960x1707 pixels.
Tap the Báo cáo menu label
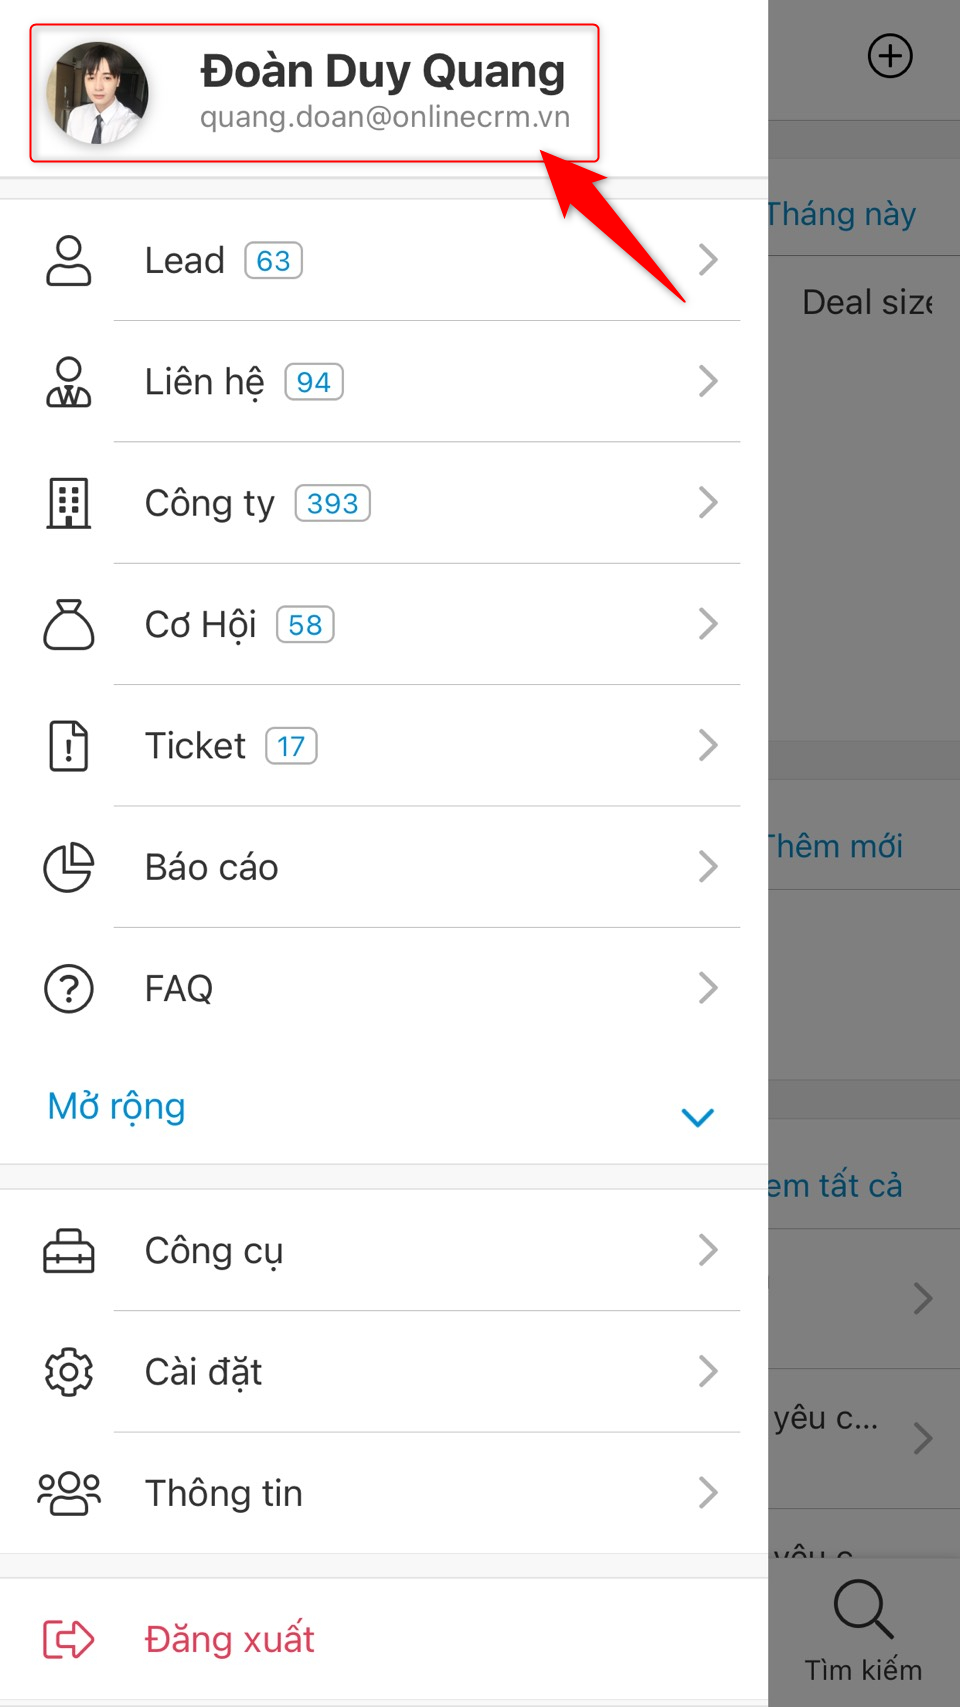click(211, 867)
